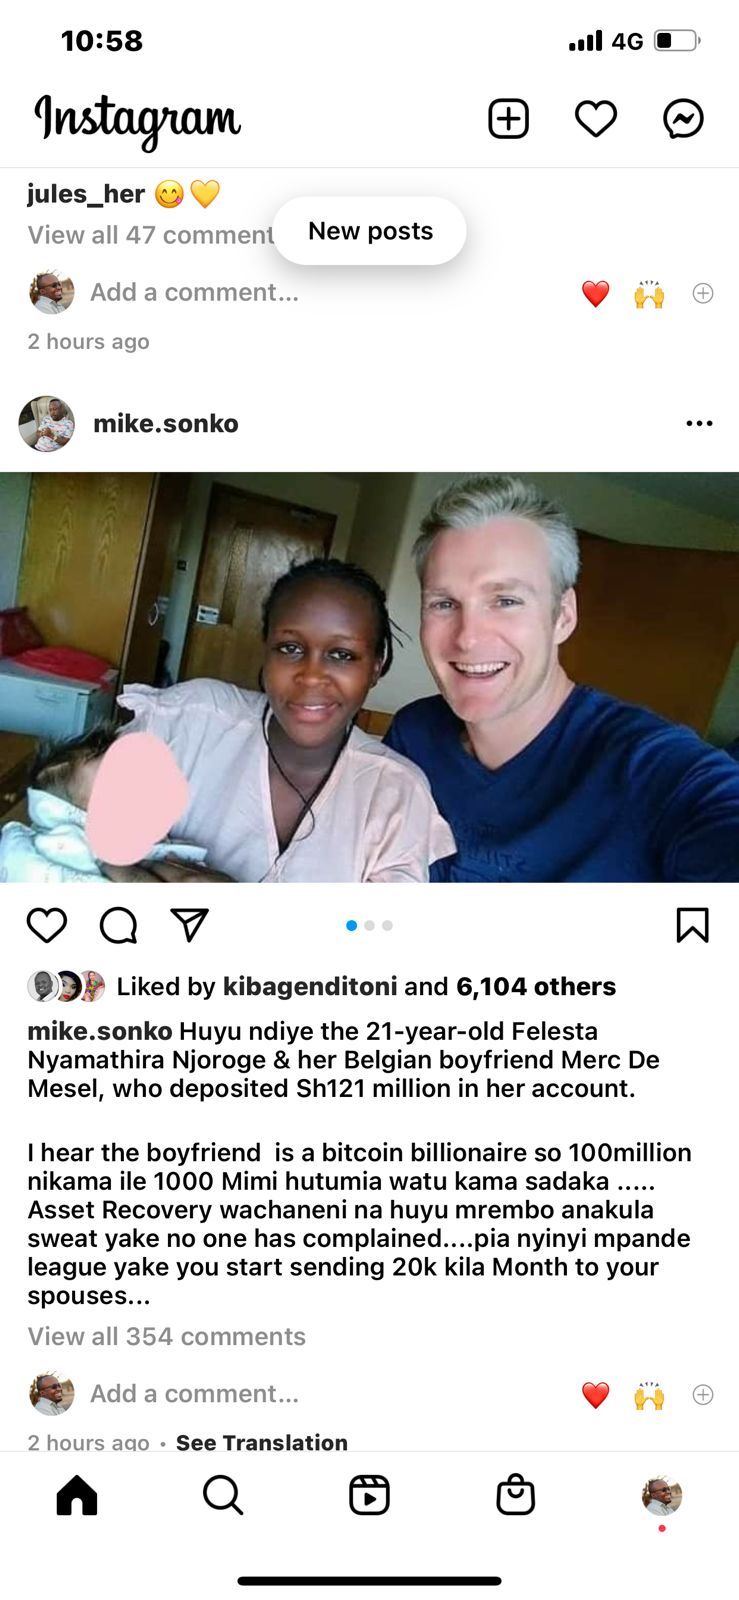Image resolution: width=739 pixels, height=1600 pixels.
Task: Open your profile avatar in bottom bar
Action: click(662, 1496)
